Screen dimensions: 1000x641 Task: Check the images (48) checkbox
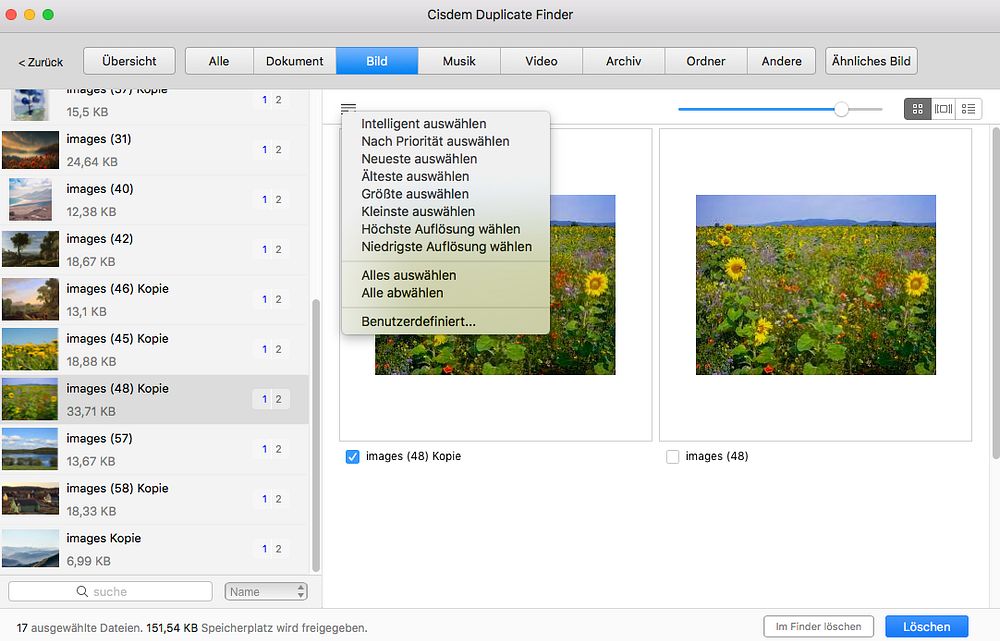tap(672, 457)
